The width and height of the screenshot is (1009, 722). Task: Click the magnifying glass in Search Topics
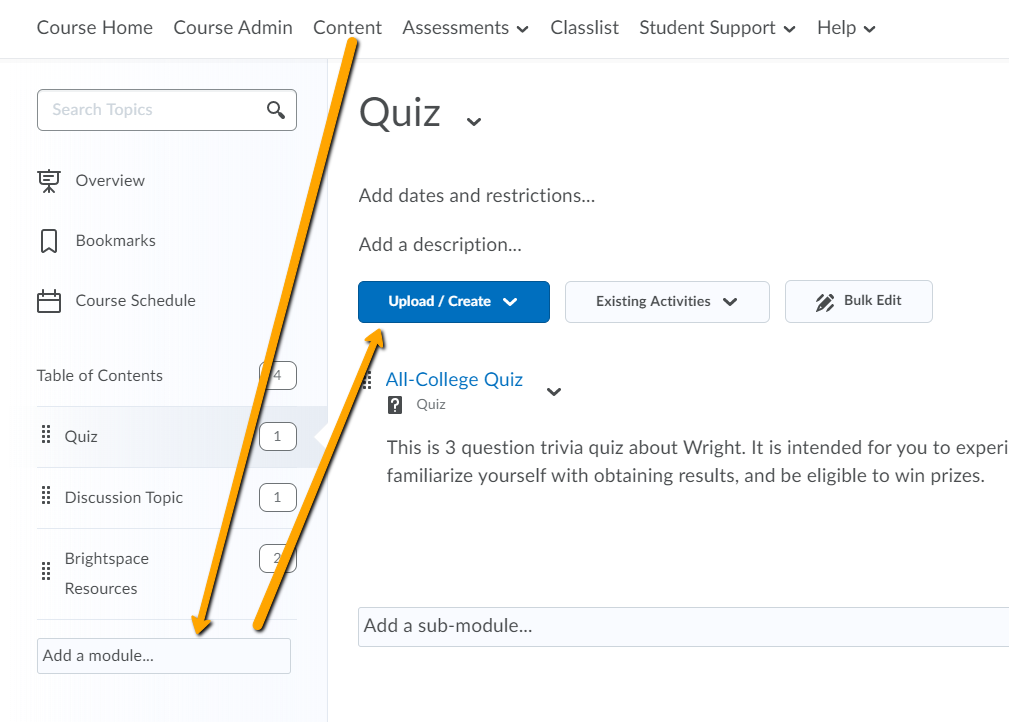pos(275,110)
